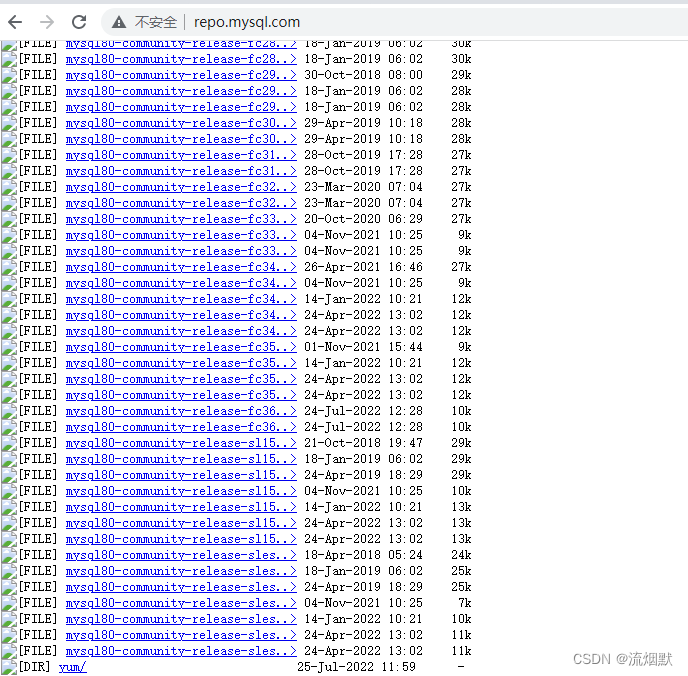
Task: Click file icon of fc35 14-Jan-2022 row
Action: [9, 363]
